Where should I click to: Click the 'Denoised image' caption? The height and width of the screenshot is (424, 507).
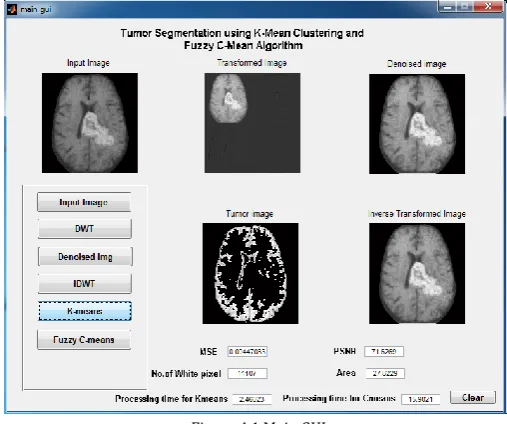(417, 64)
